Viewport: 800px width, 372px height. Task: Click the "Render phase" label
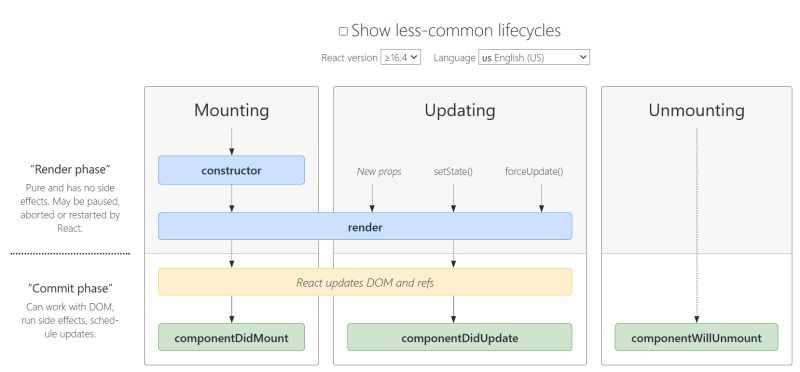tap(70, 169)
